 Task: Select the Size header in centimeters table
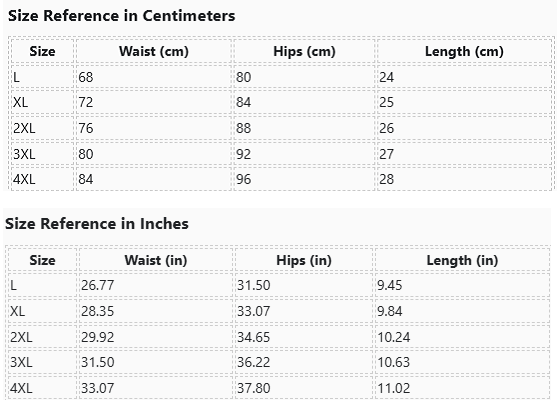[42, 52]
